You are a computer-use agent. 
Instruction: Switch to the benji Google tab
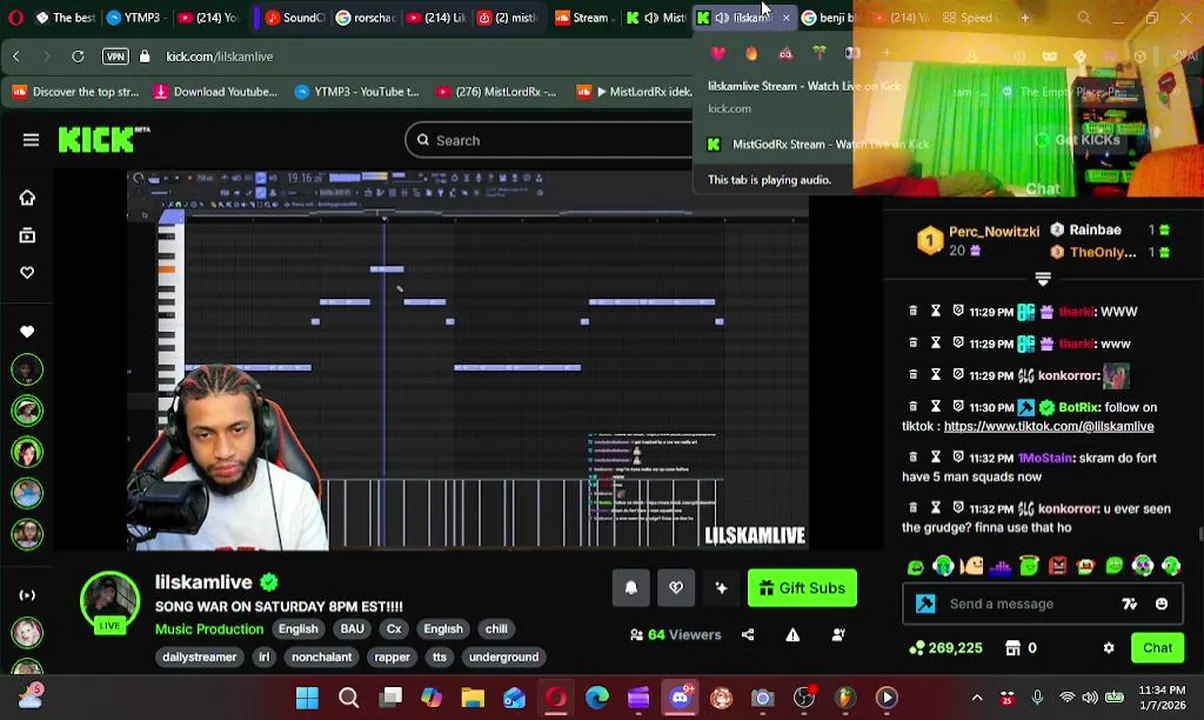pos(828,17)
